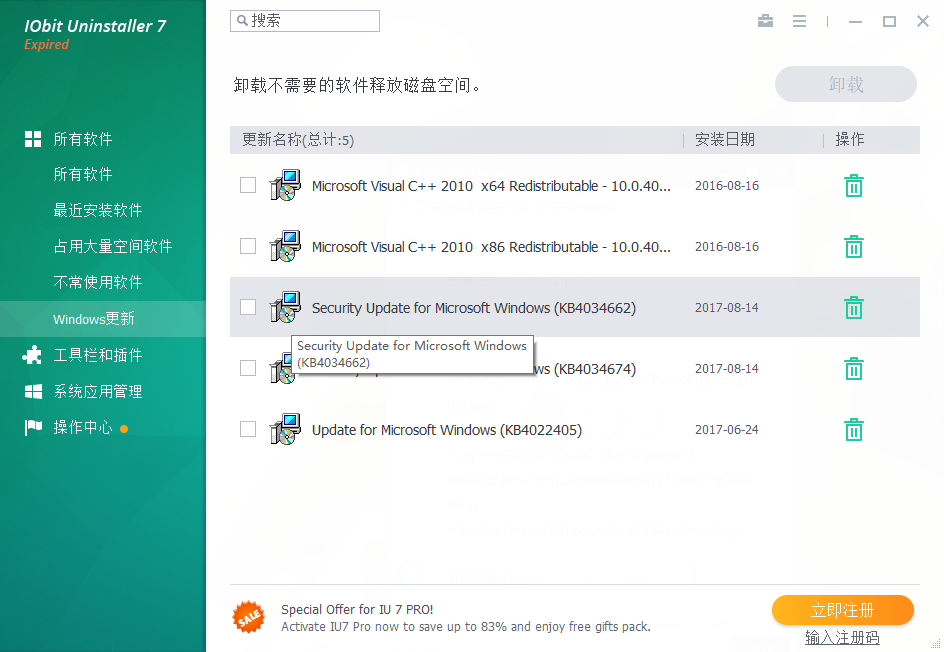Click the 卸载 uninstall button

click(x=845, y=84)
